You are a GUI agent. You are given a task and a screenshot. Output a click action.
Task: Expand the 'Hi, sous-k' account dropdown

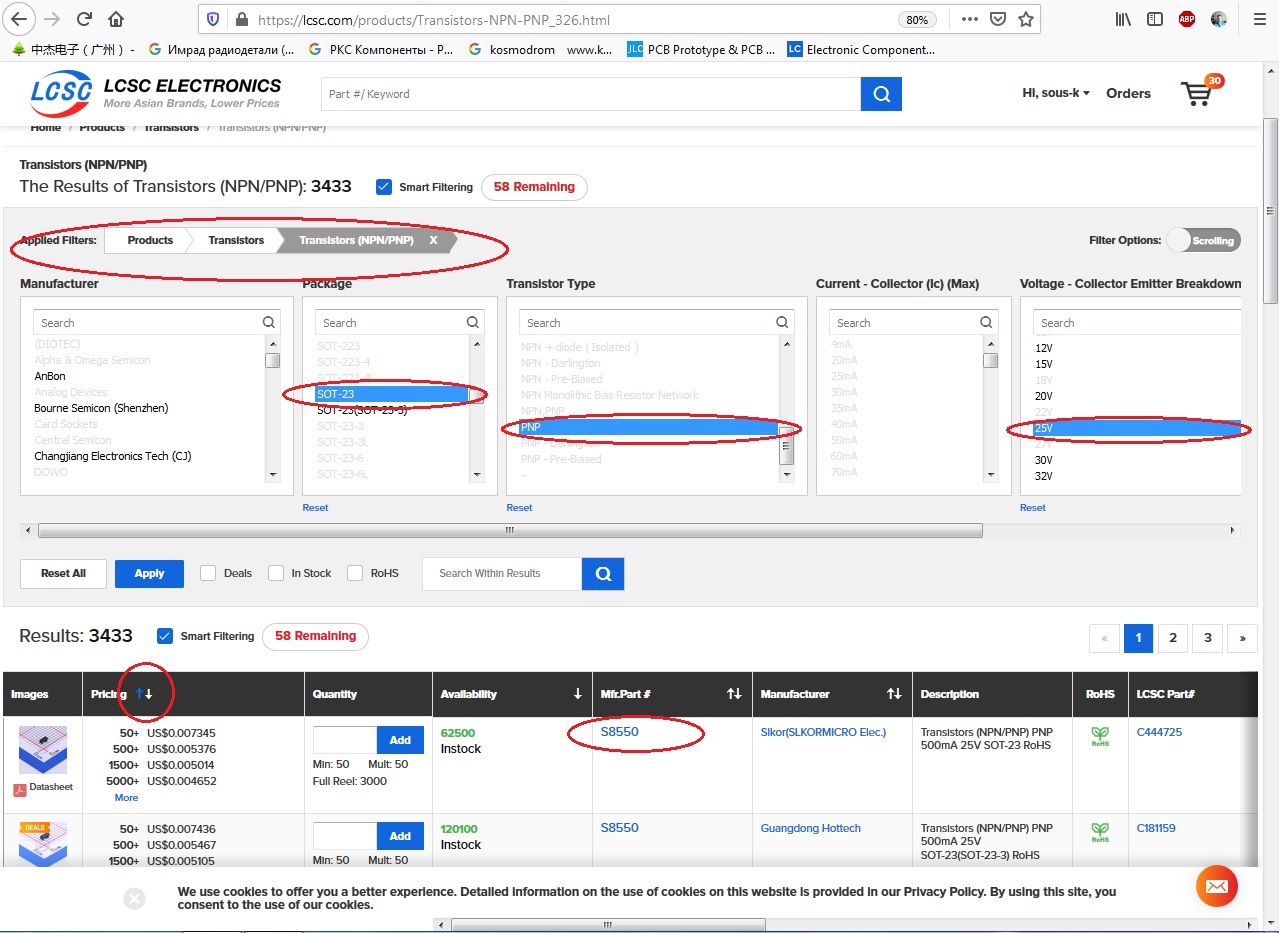click(x=1056, y=93)
